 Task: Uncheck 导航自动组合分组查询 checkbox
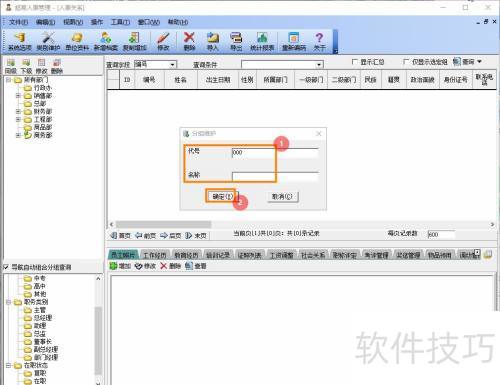[6, 267]
